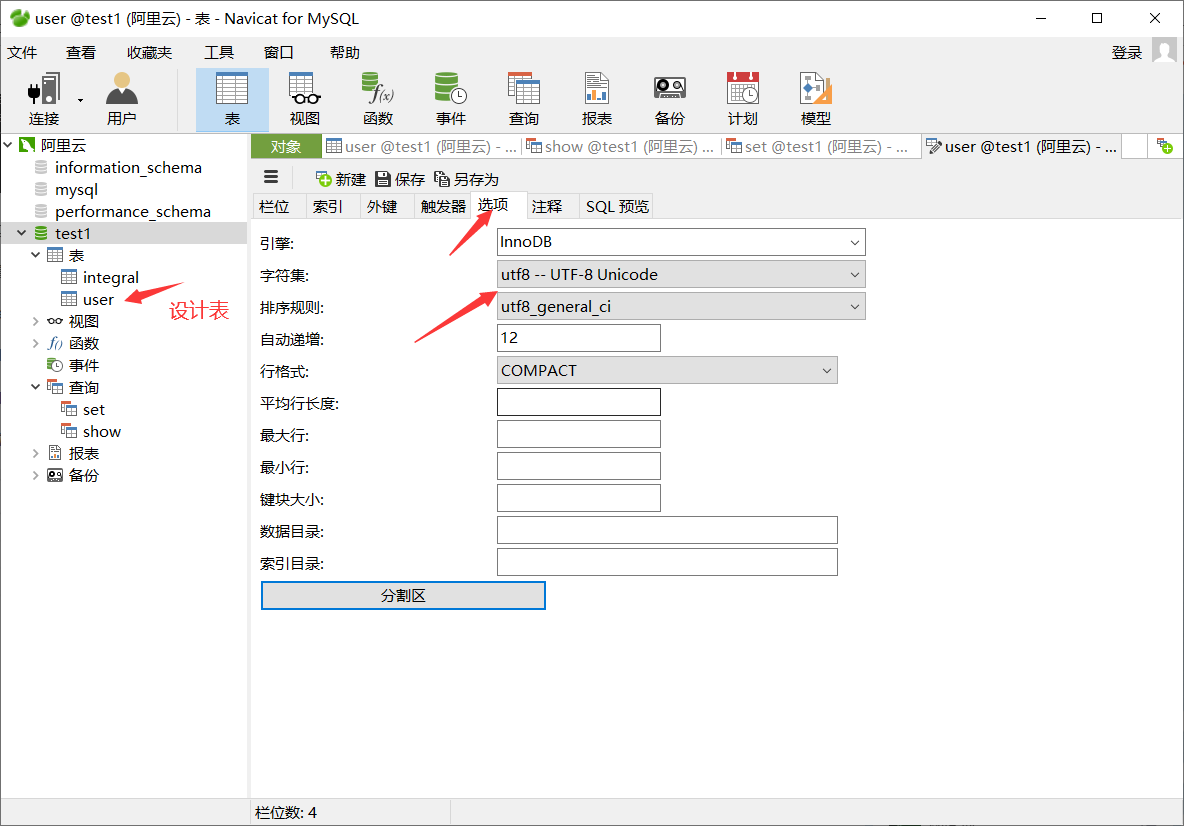Open the 帮助 (Help) menu
Image resolution: width=1184 pixels, height=826 pixels.
(x=345, y=52)
